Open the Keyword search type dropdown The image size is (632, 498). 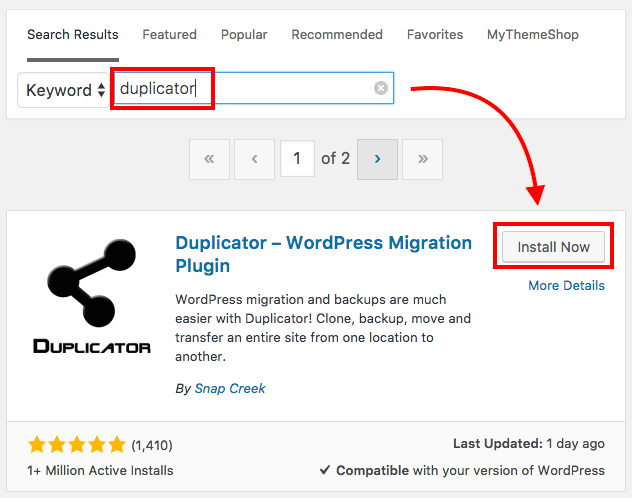[64, 90]
